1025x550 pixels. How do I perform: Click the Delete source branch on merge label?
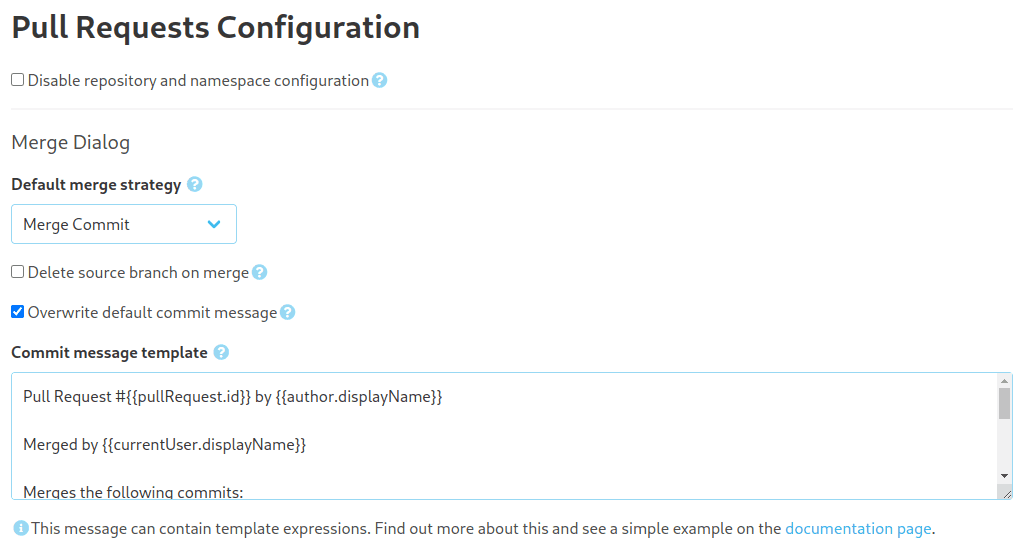coord(138,273)
